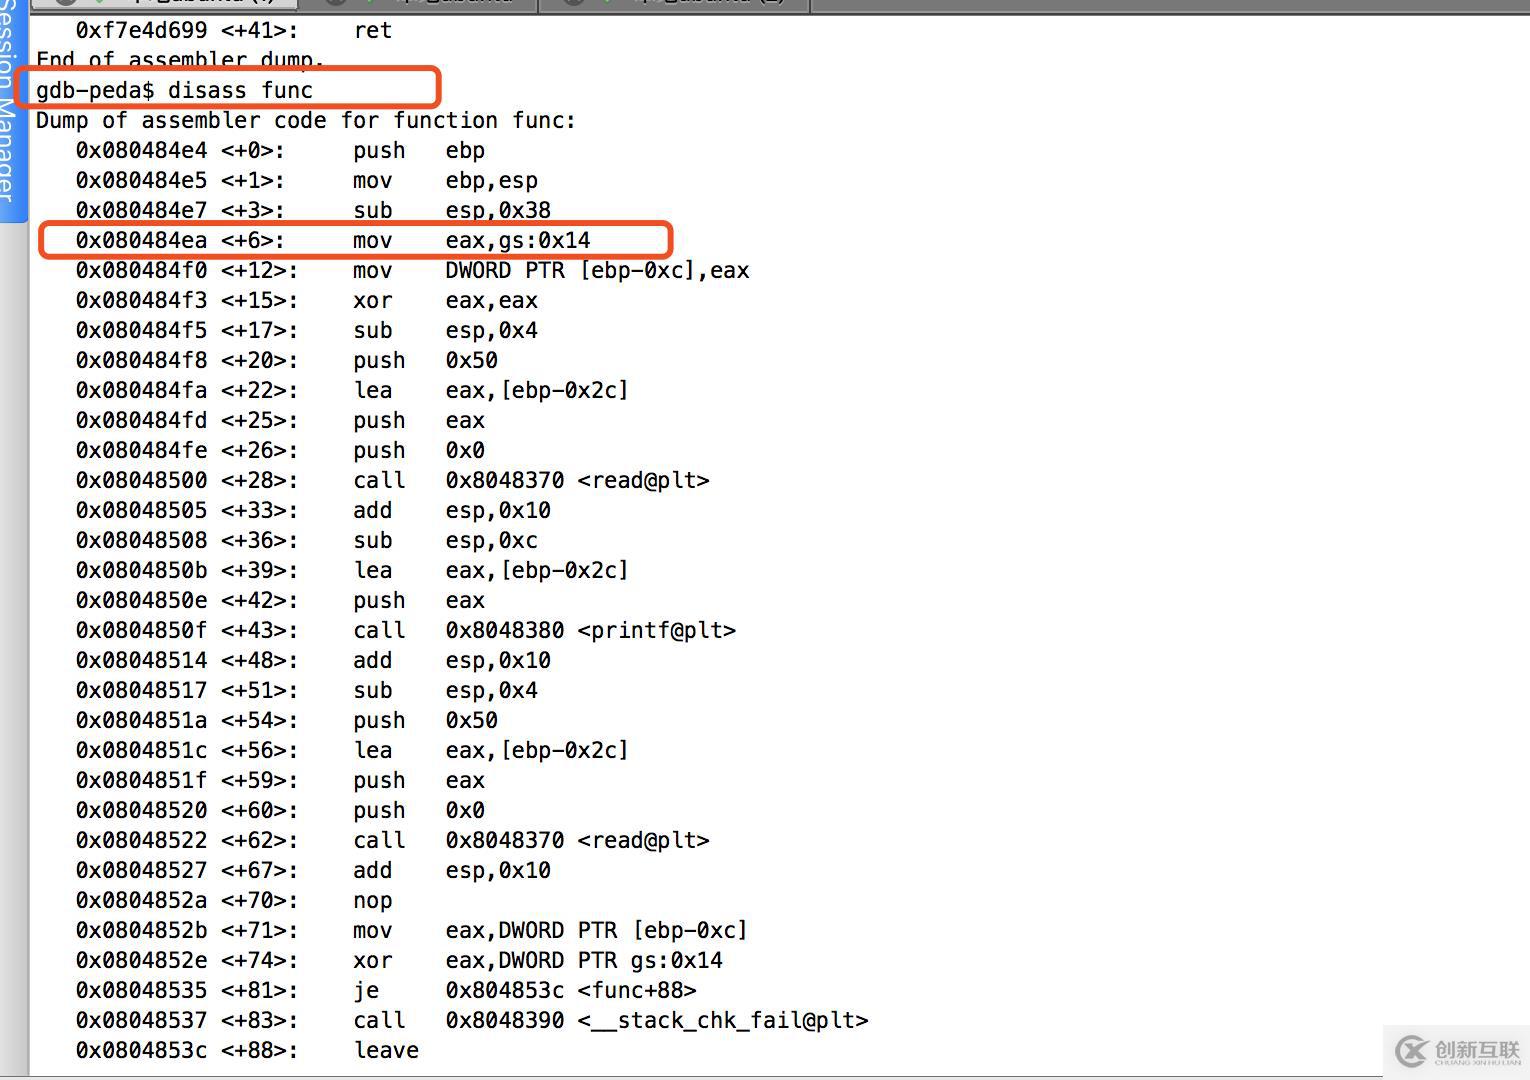Click address 0x080484fd at offset <+25>

click(x=141, y=420)
